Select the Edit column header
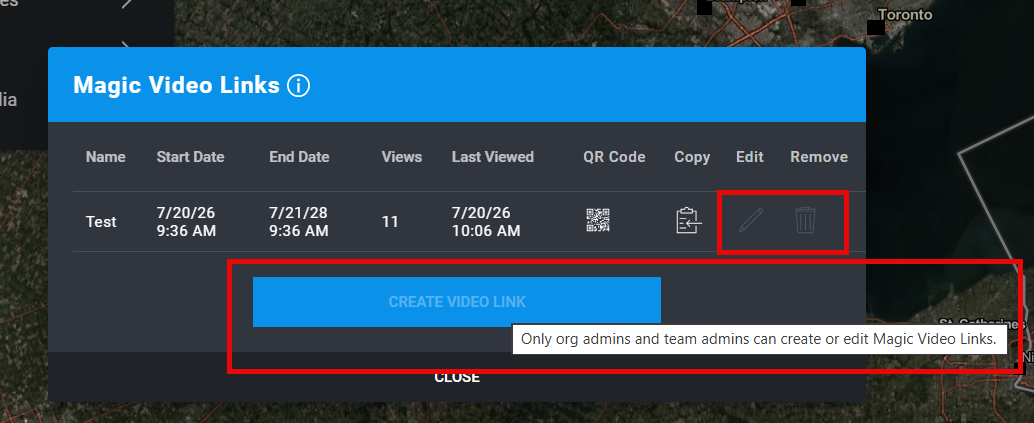Image resolution: width=1034 pixels, height=423 pixels. pyautogui.click(x=750, y=157)
